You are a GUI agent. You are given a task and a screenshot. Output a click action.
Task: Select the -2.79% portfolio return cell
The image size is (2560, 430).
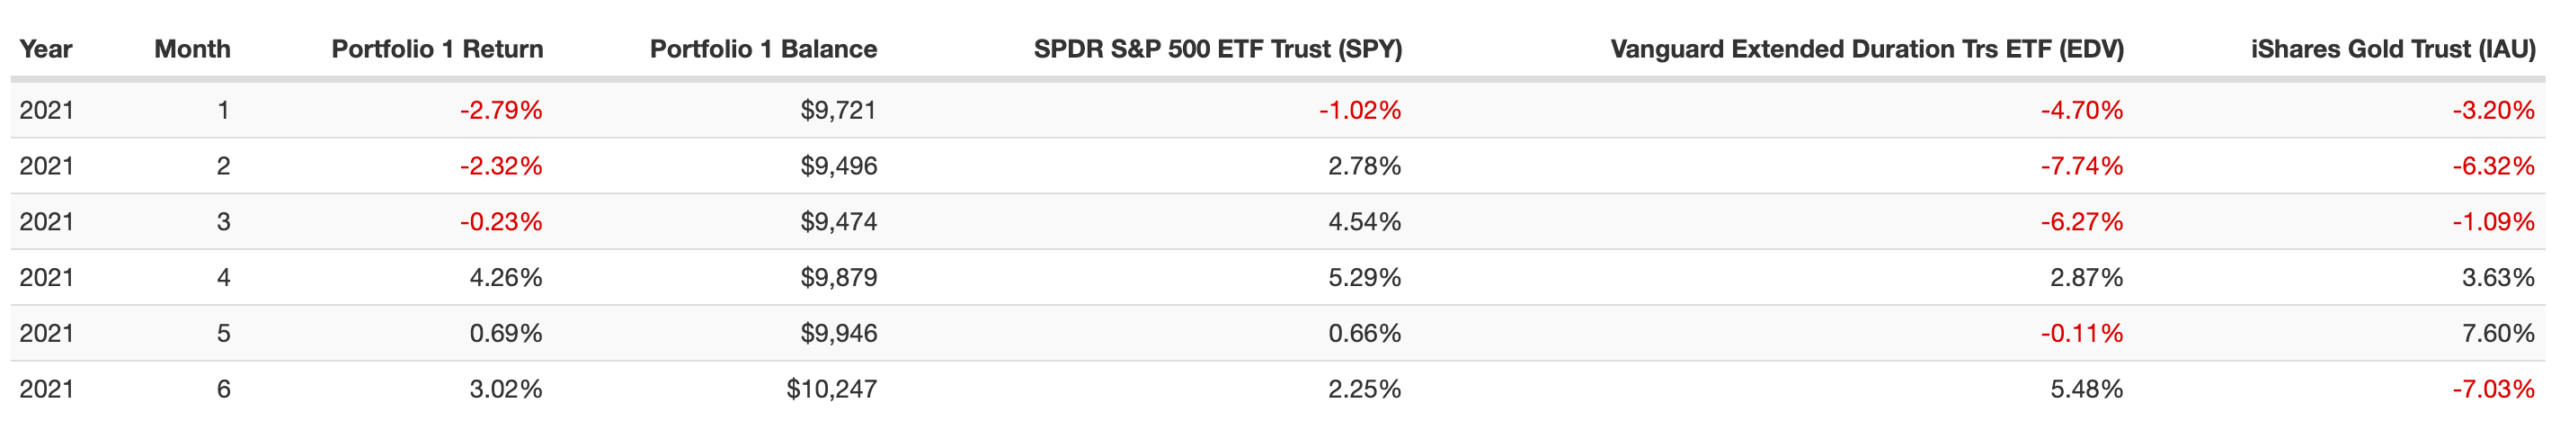pyautogui.click(x=501, y=110)
